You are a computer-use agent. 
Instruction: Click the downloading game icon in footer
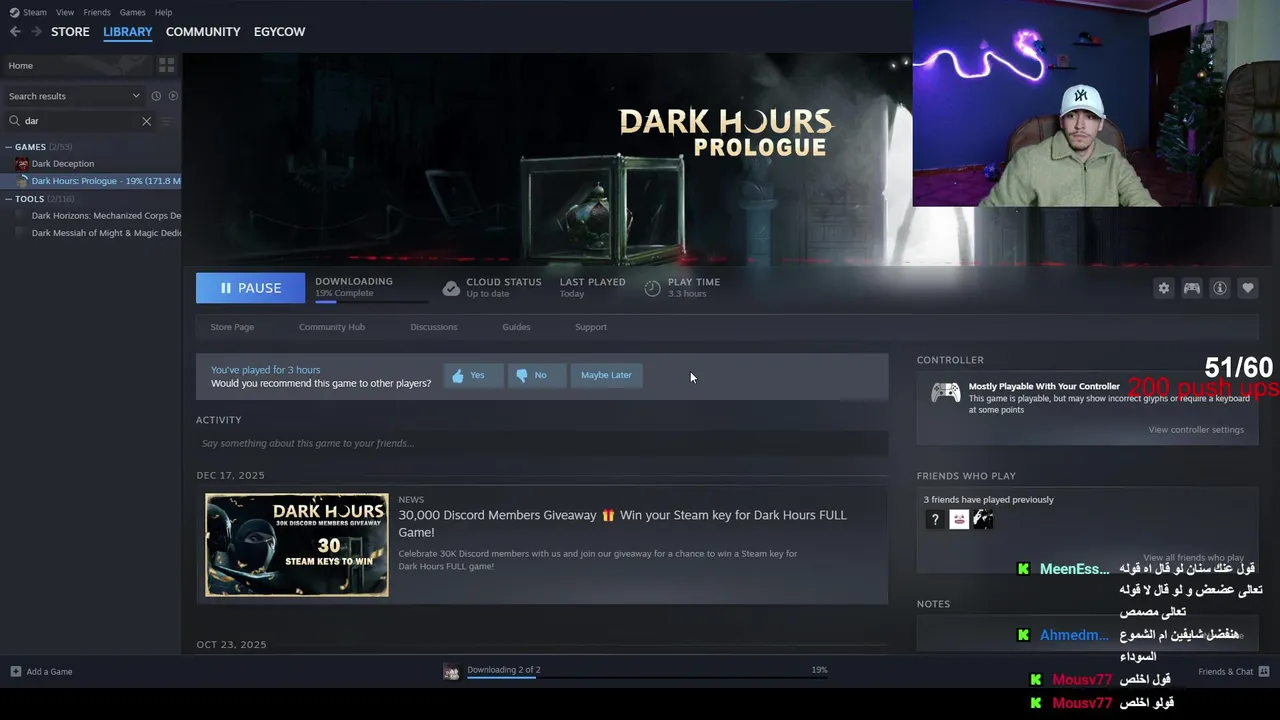point(451,672)
